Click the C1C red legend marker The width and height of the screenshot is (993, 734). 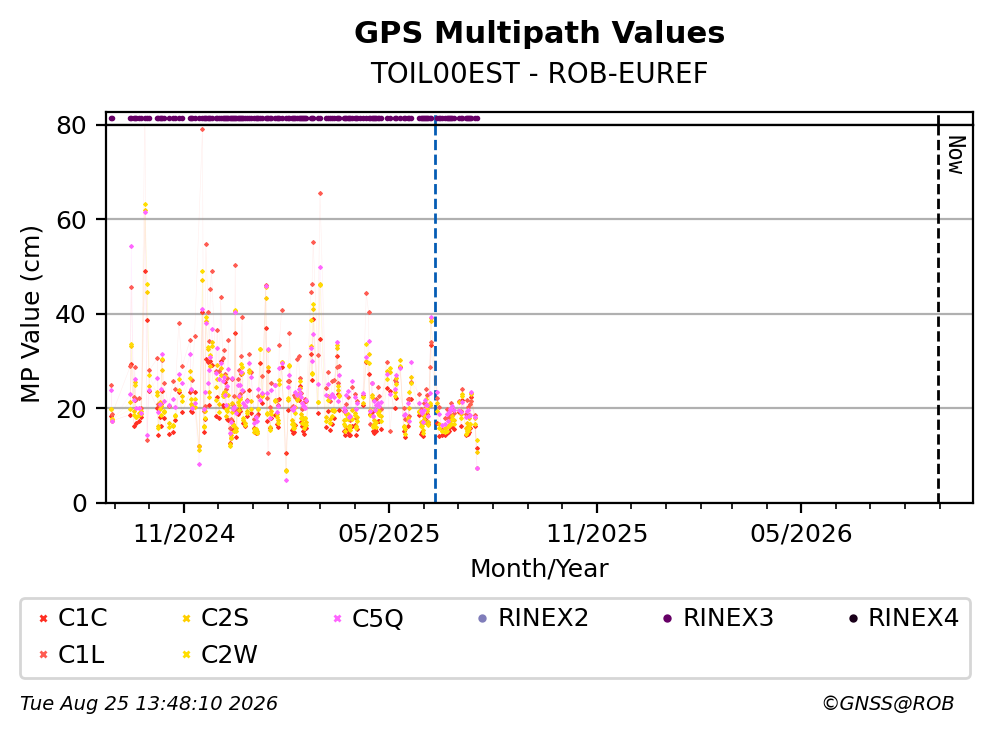pyautogui.click(x=43, y=618)
